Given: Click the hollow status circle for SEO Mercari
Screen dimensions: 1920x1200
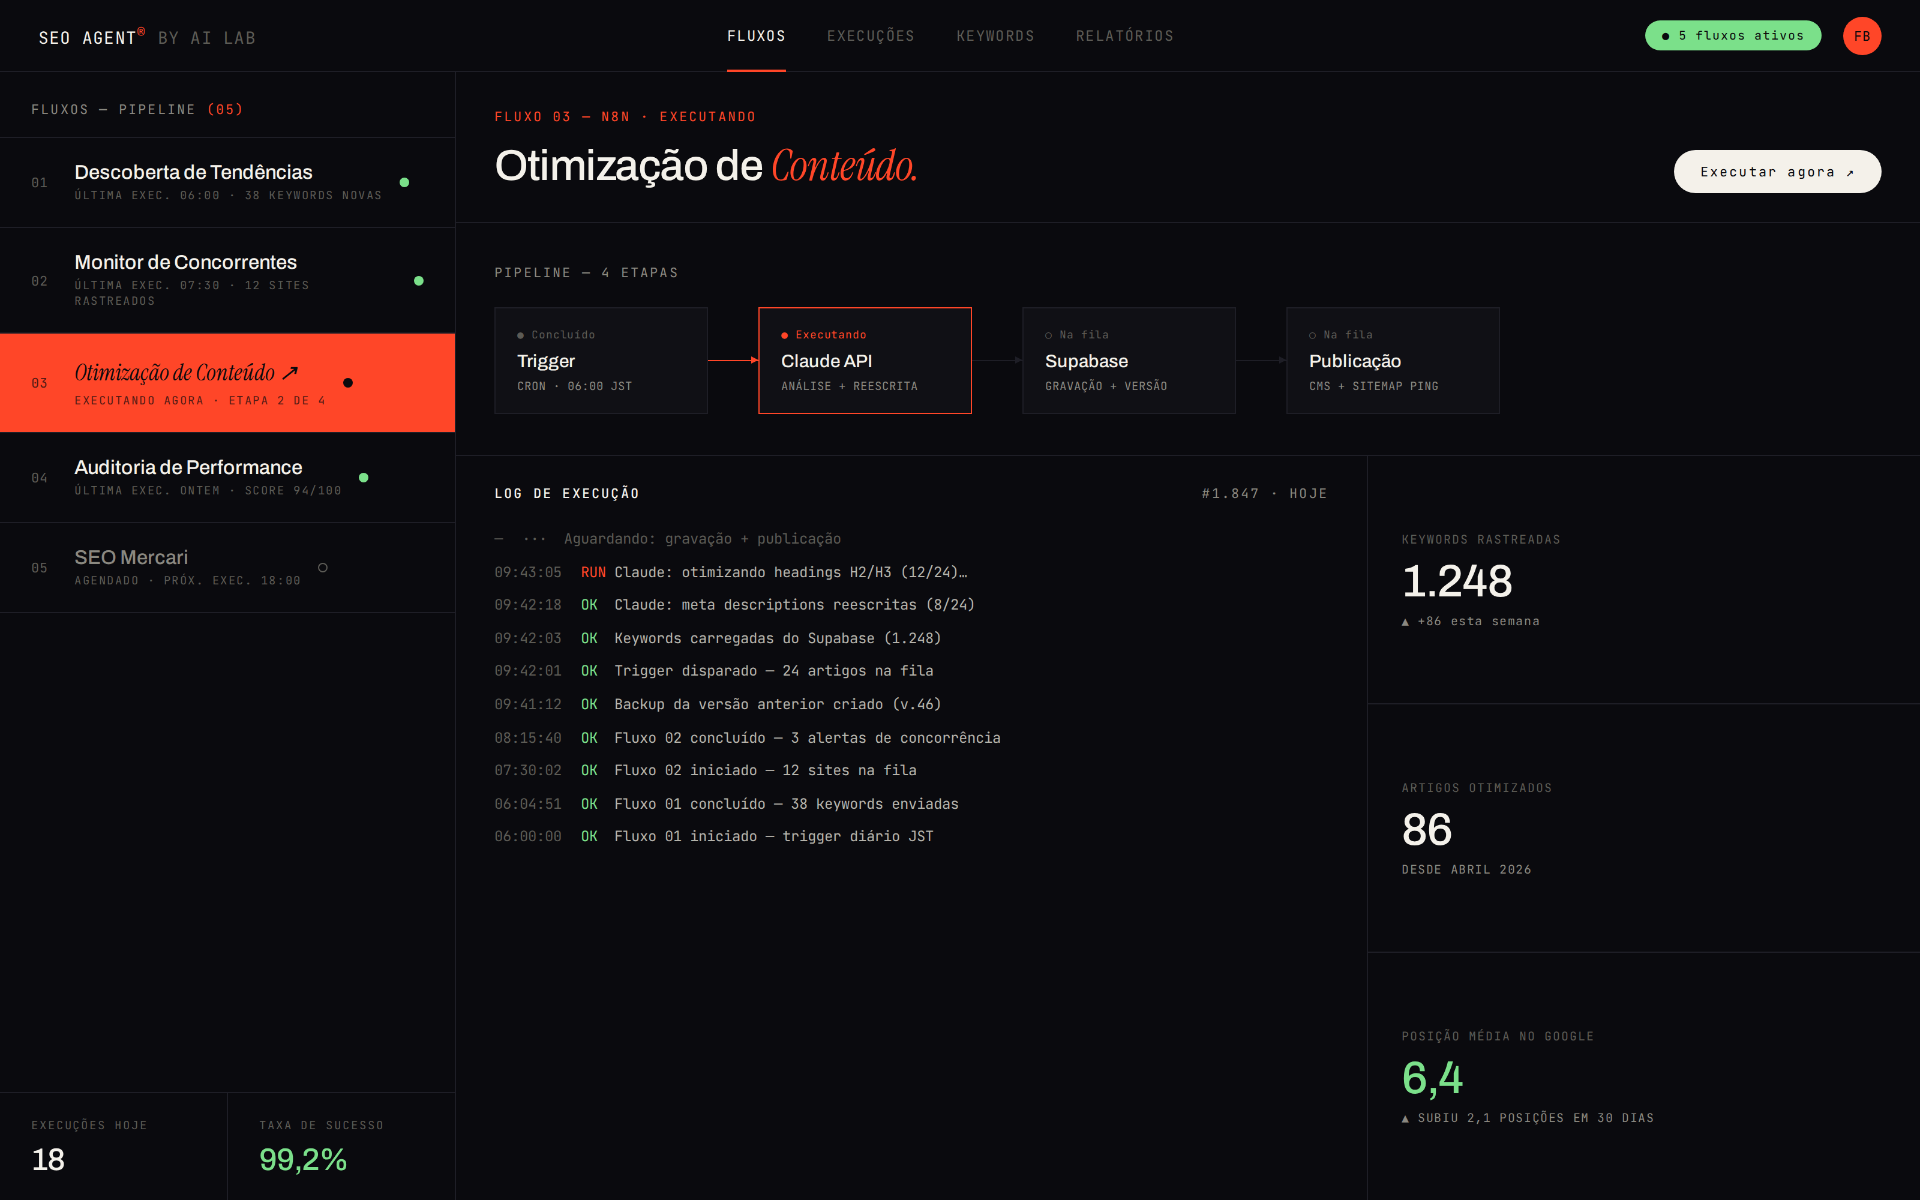Looking at the screenshot, I should pyautogui.click(x=322, y=567).
